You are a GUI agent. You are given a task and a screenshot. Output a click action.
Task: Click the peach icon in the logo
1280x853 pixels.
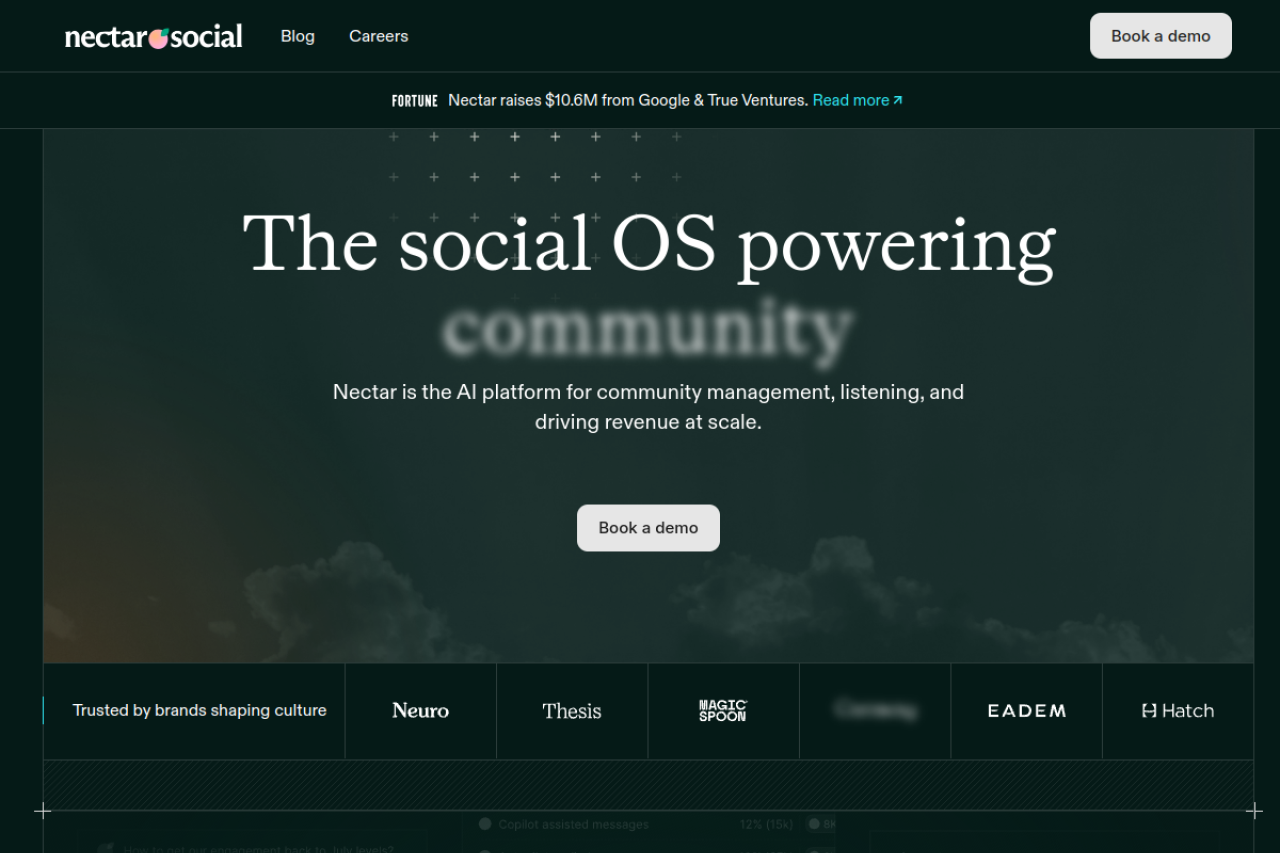(x=158, y=38)
